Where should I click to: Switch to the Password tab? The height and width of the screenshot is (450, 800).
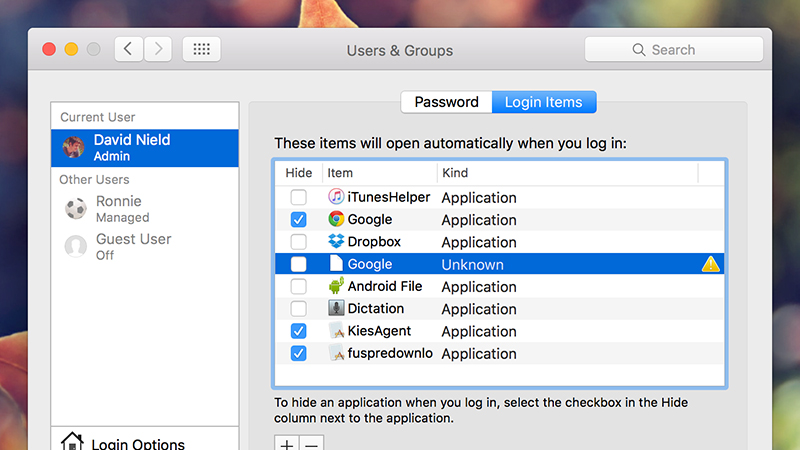(x=446, y=102)
